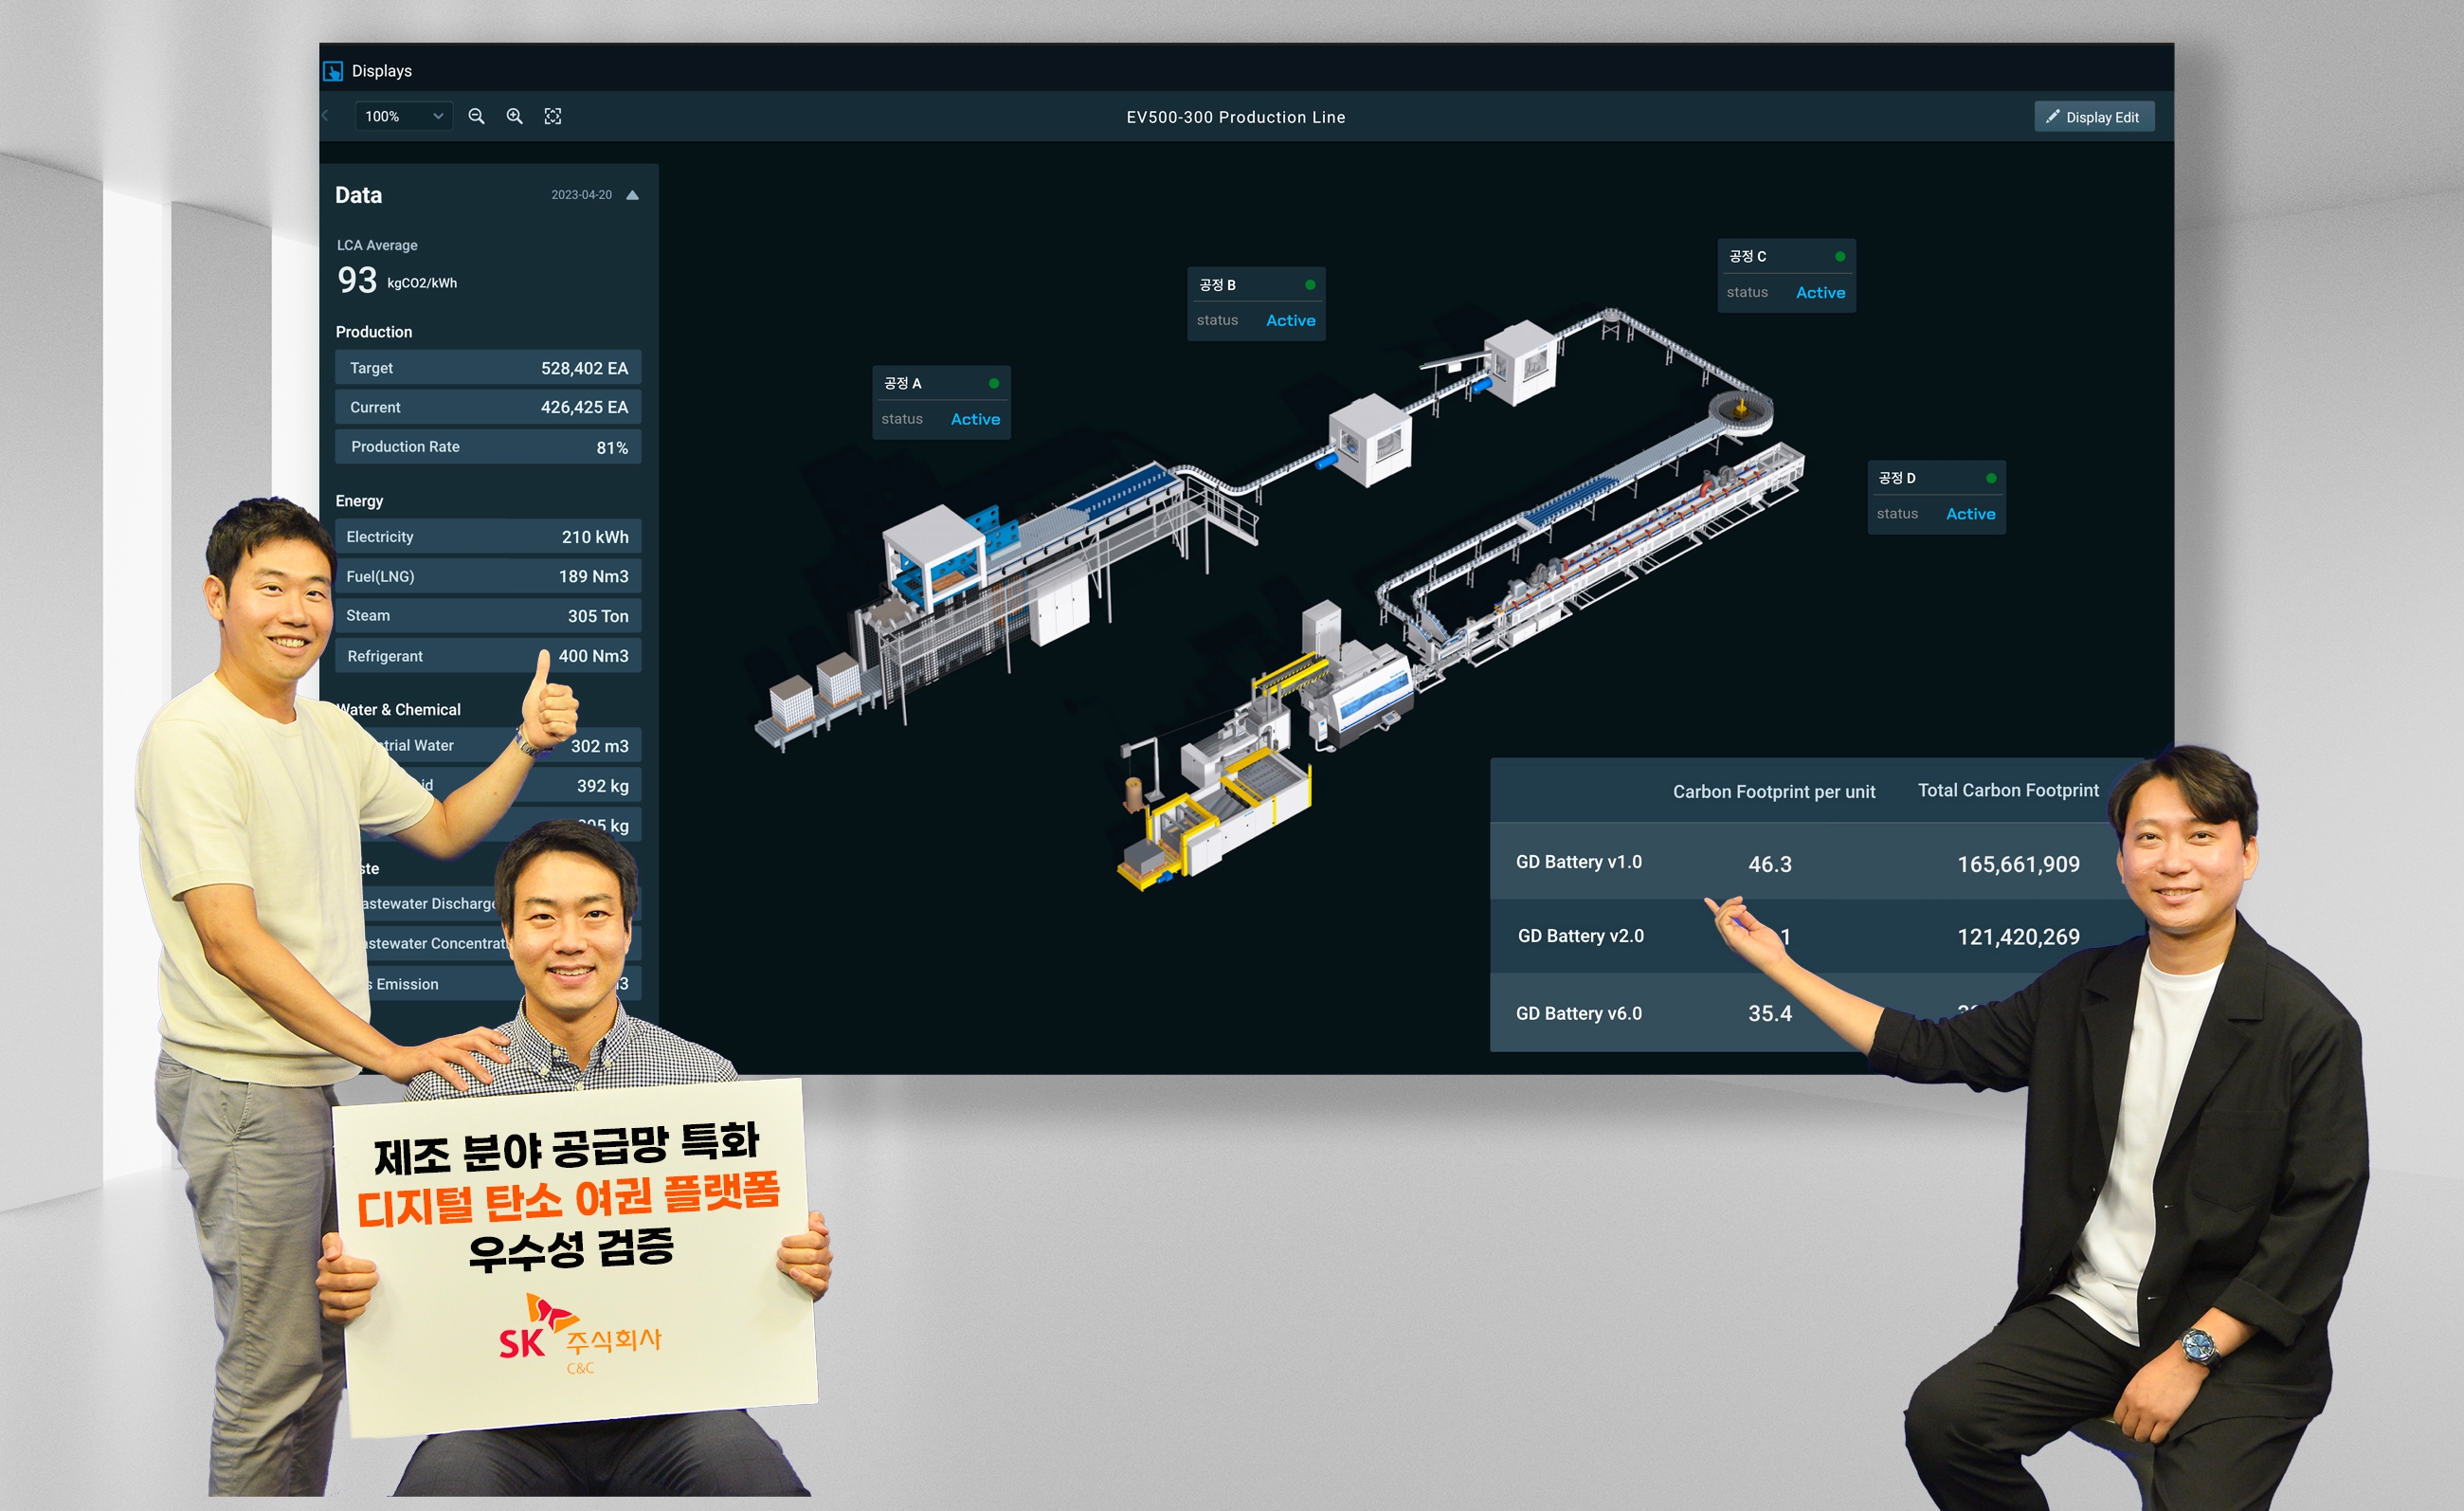
Task: Click the Electricity 210 kWh row
Action: 488,537
